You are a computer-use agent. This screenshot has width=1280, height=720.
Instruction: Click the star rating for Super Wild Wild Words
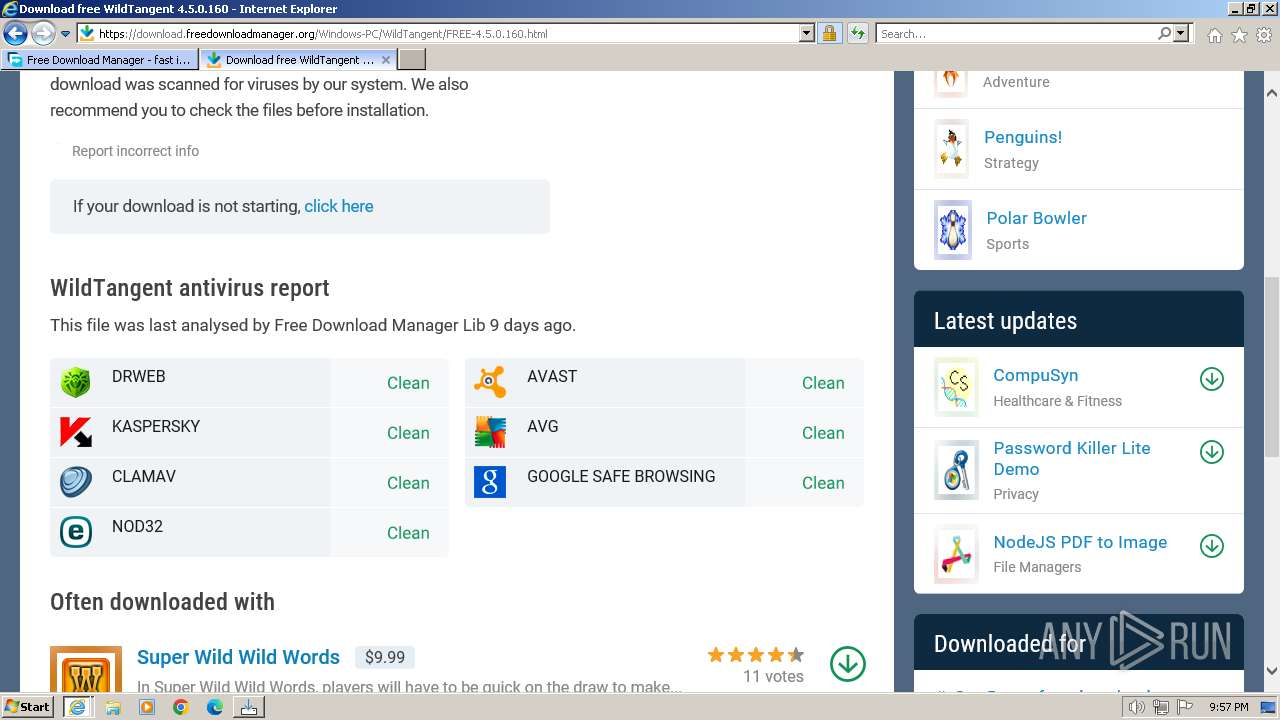click(756, 655)
